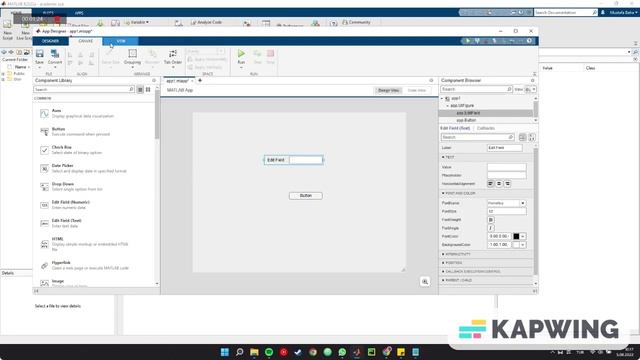The image size is (640, 360).
Task: Click the Component Library search field
Action: pyautogui.click(x=84, y=89)
